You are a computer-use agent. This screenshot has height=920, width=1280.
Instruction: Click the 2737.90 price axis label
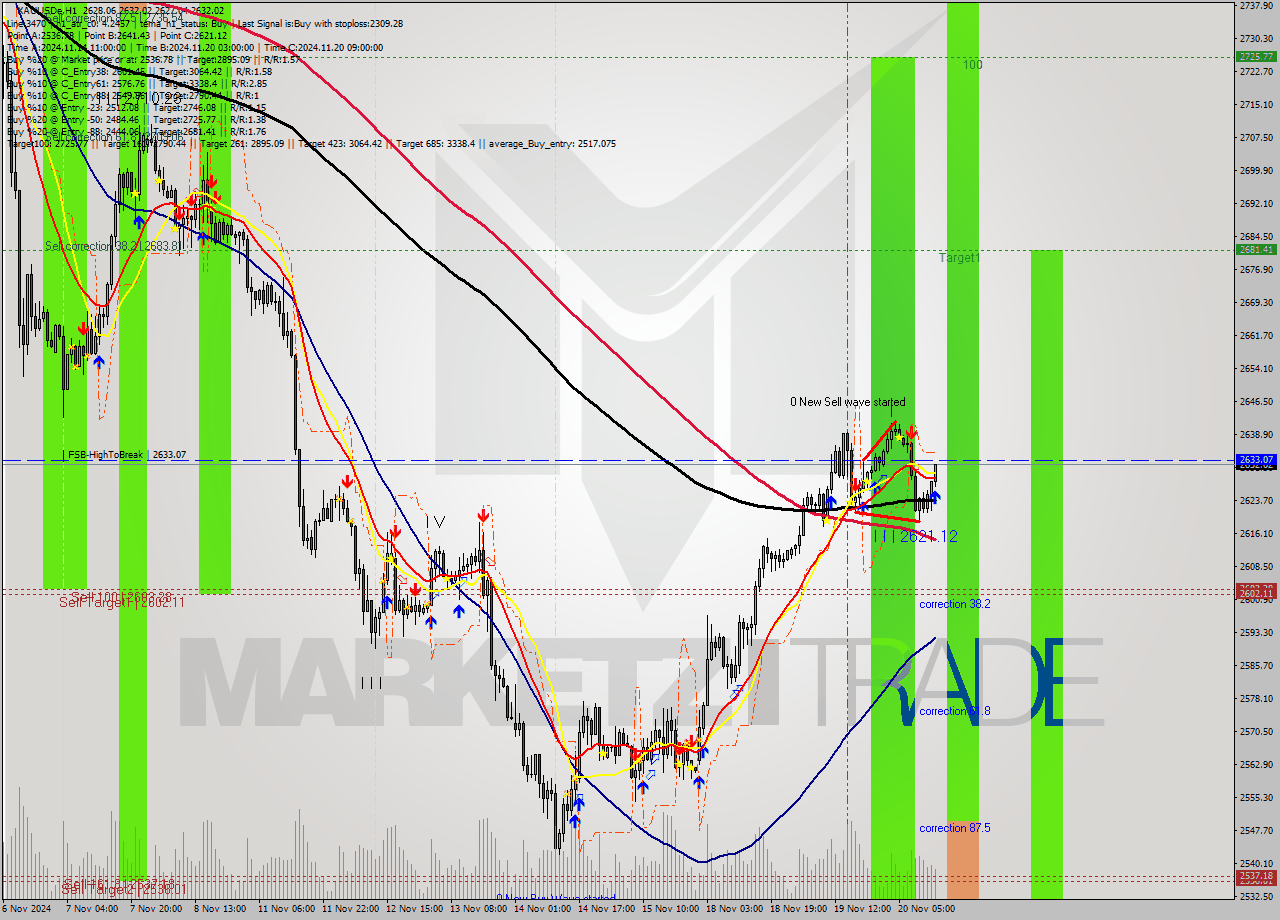pos(1256,6)
